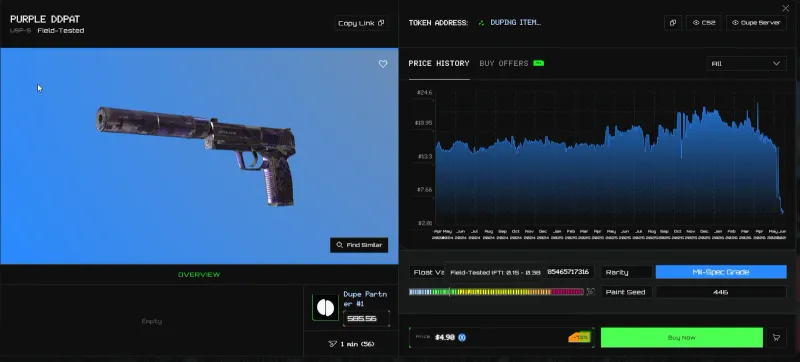Click the Paint Seed value 446
The image size is (800, 362).
tap(721, 292)
